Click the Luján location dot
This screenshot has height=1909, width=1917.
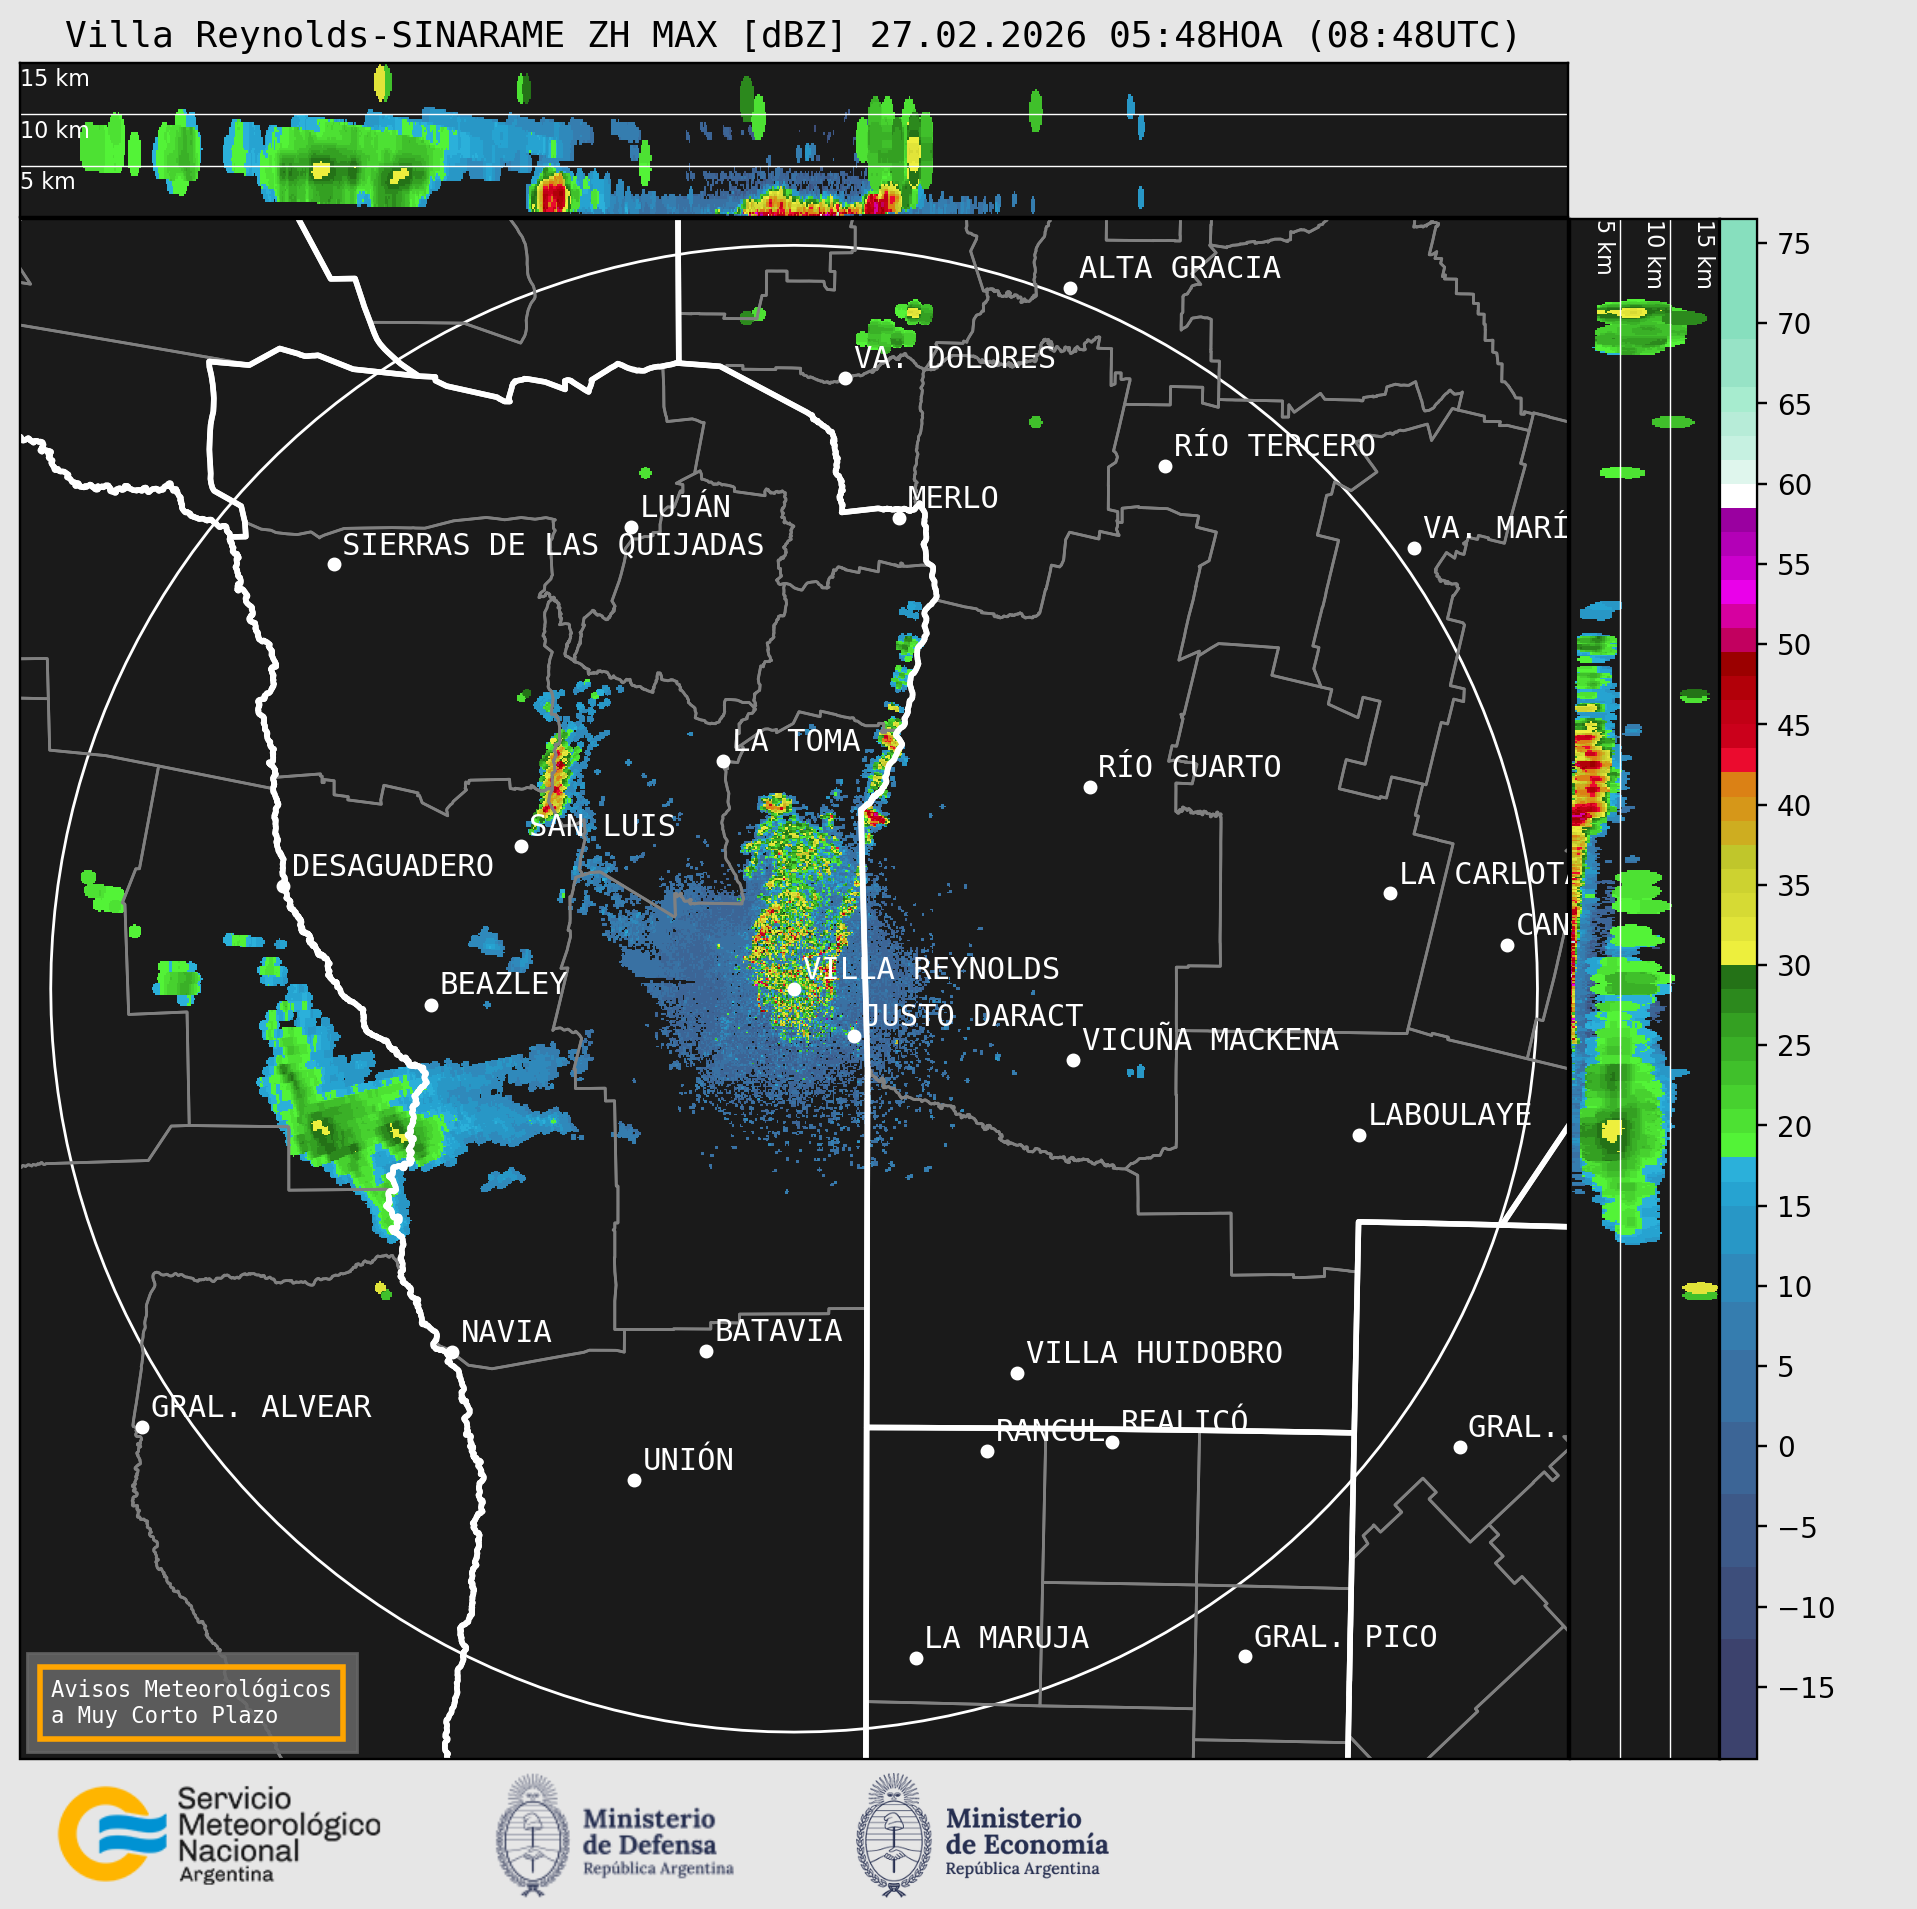click(x=631, y=527)
